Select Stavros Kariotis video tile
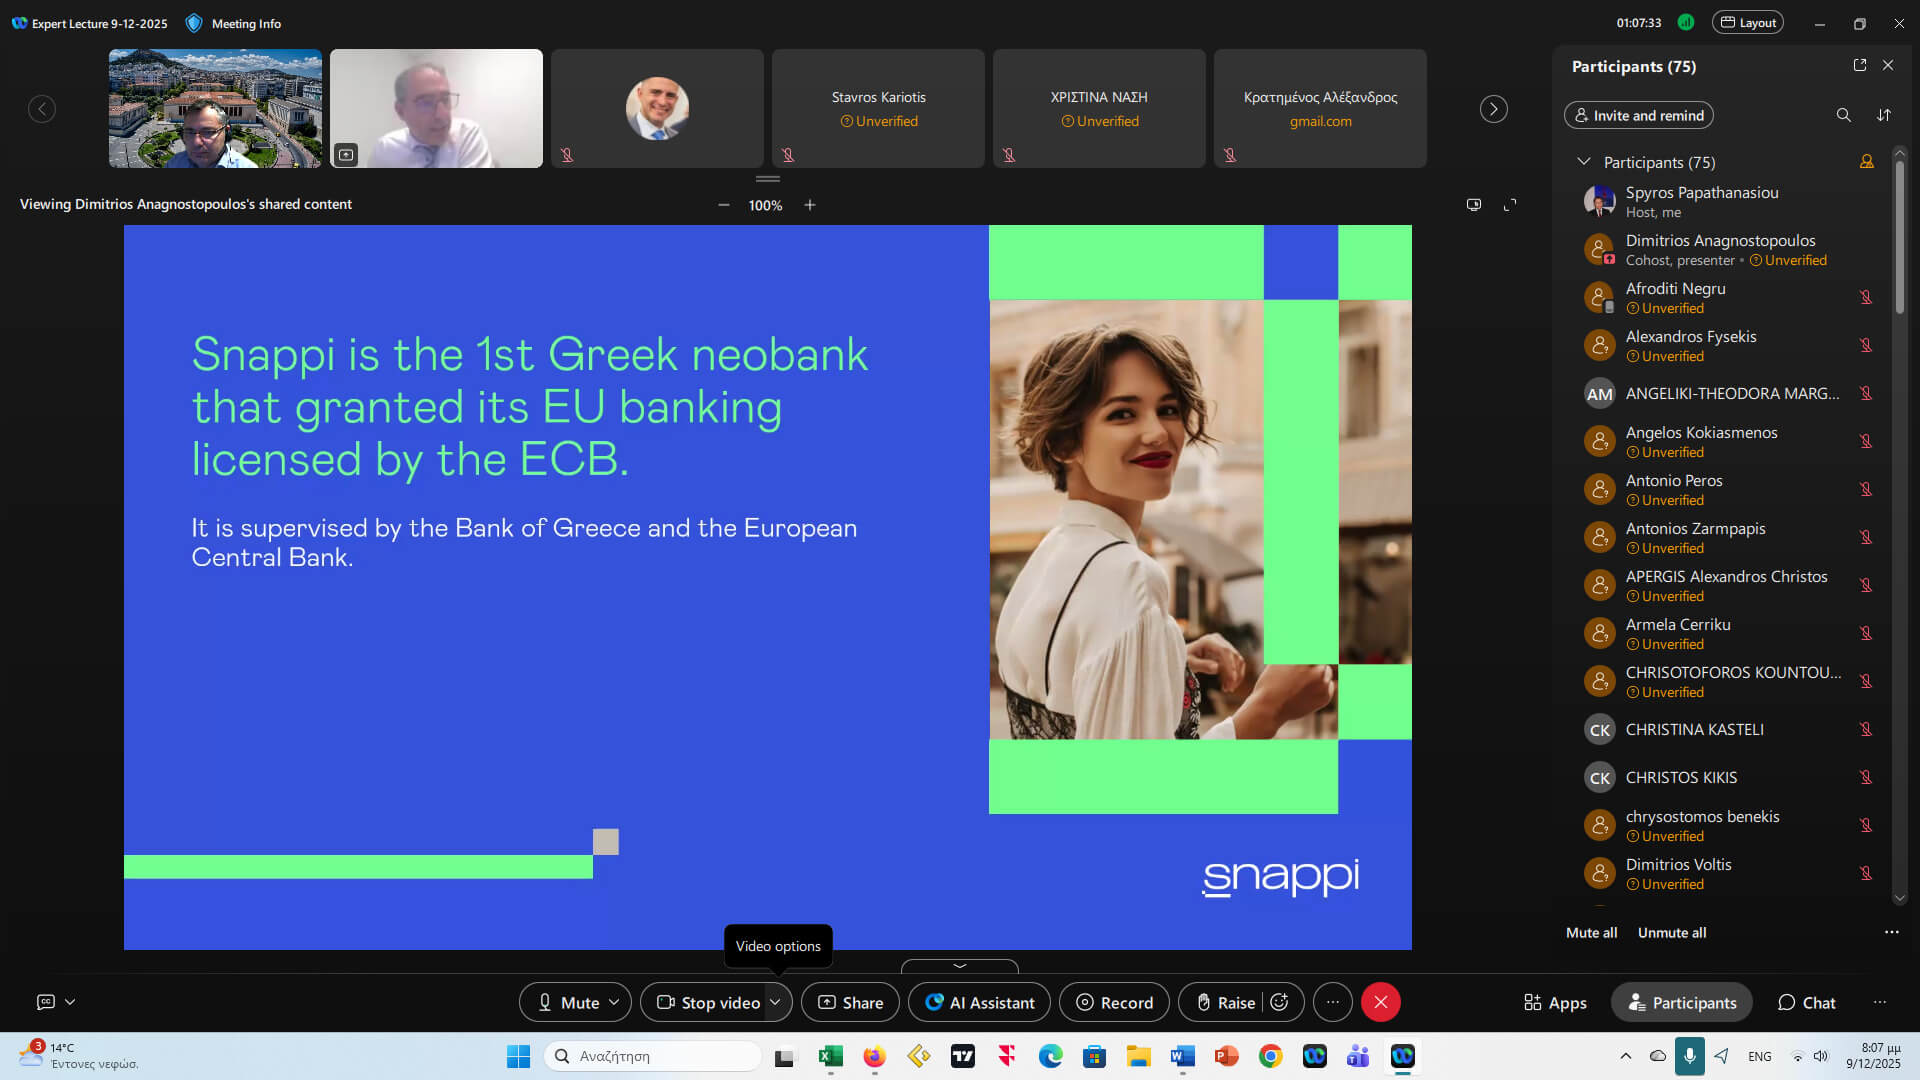 tap(878, 108)
